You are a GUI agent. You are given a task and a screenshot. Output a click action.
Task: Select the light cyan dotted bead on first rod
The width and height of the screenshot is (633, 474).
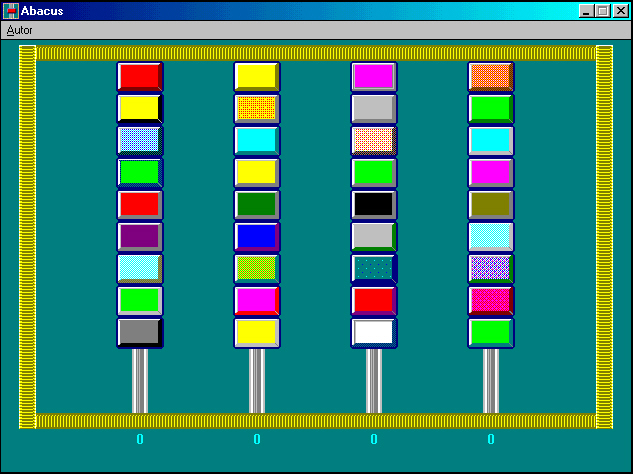pyautogui.click(x=140, y=268)
